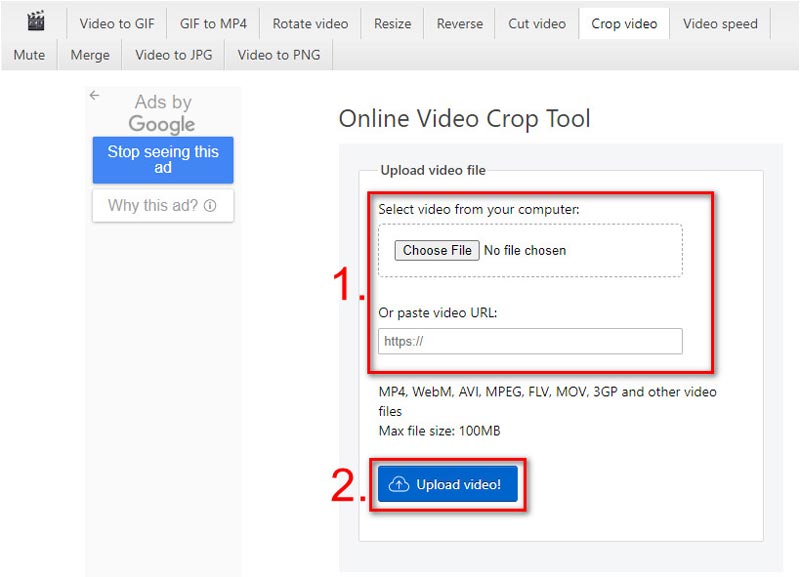Click the Or paste video URL label
Screen dimensions: 800x577
click(x=438, y=313)
